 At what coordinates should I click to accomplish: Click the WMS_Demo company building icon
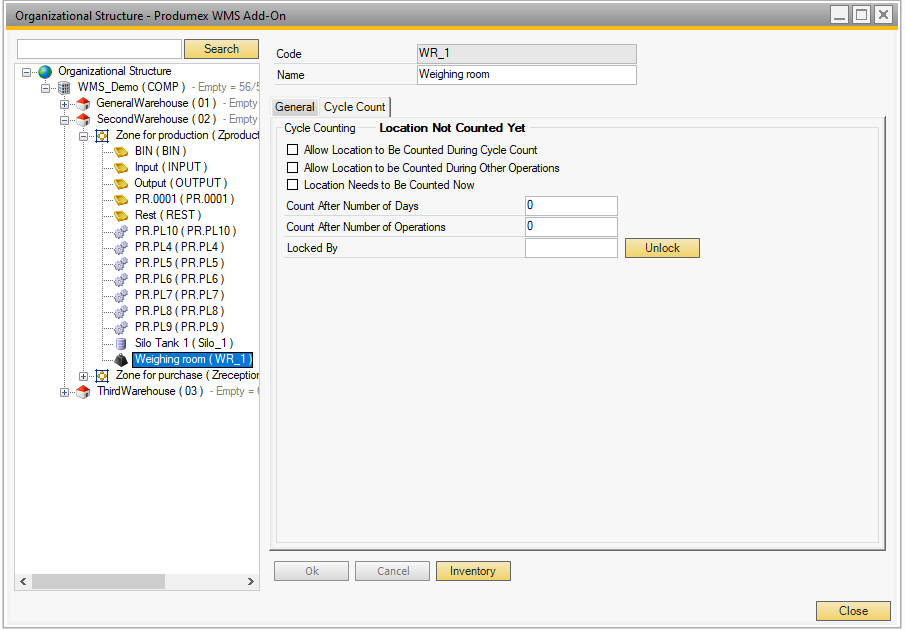(x=64, y=88)
